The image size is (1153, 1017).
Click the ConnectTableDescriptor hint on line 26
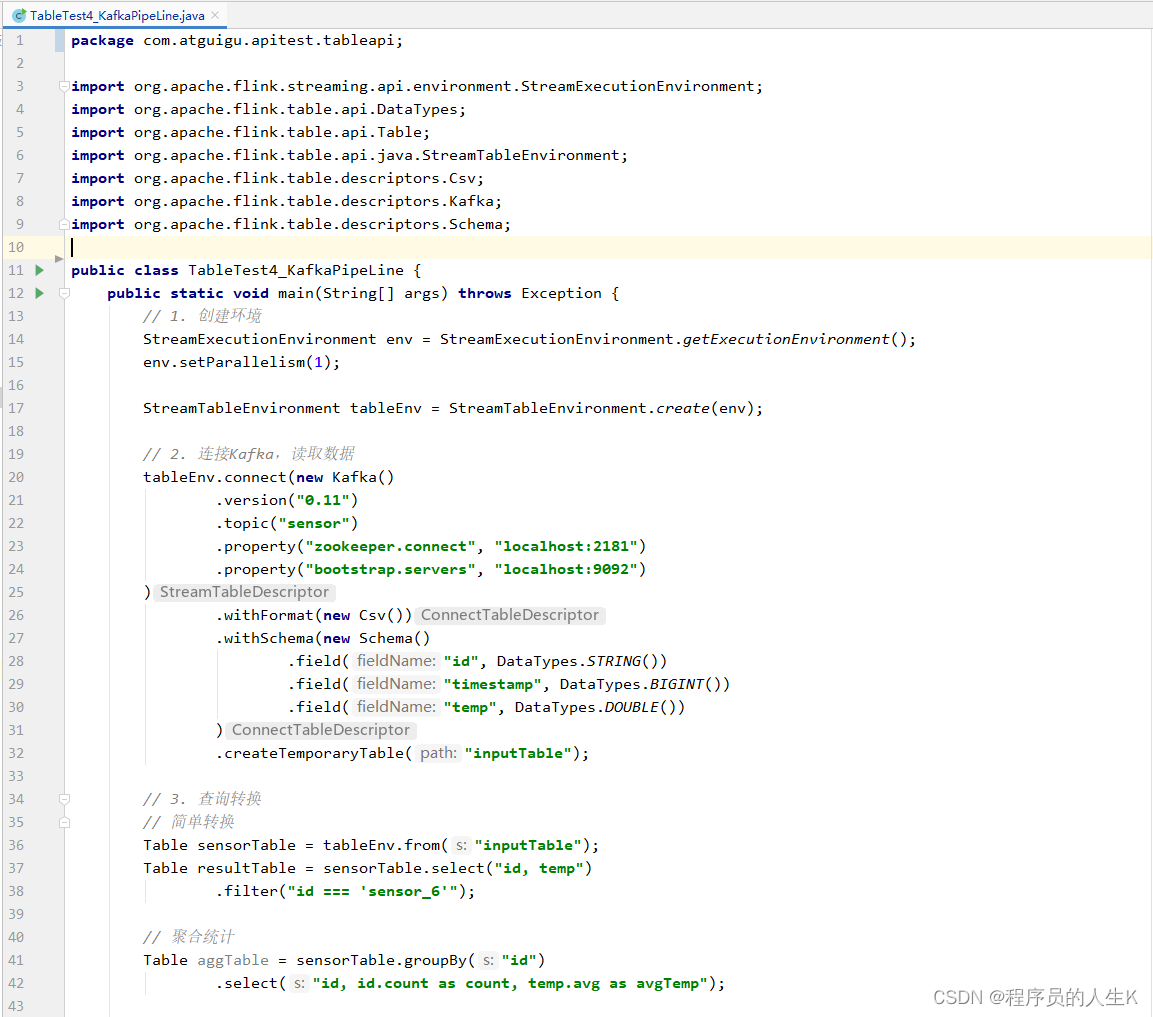click(x=510, y=615)
